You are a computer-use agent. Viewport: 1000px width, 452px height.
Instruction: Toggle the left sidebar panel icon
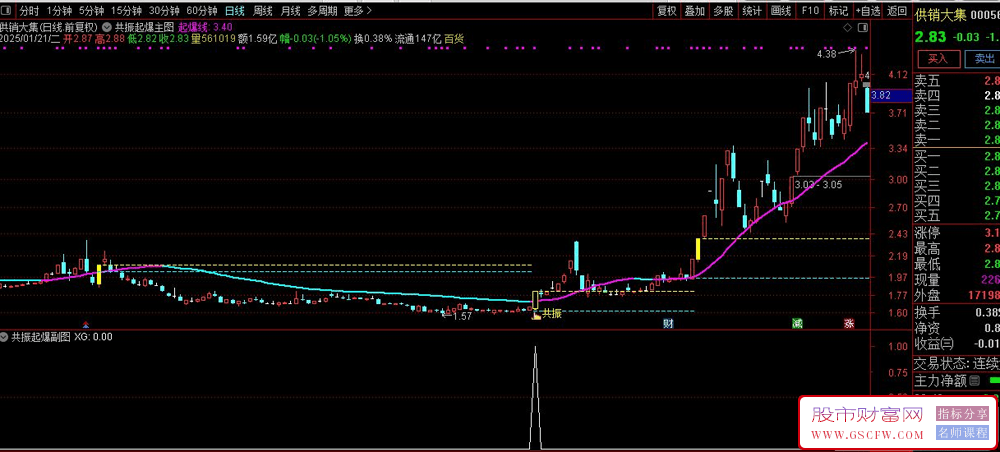(x=6, y=11)
